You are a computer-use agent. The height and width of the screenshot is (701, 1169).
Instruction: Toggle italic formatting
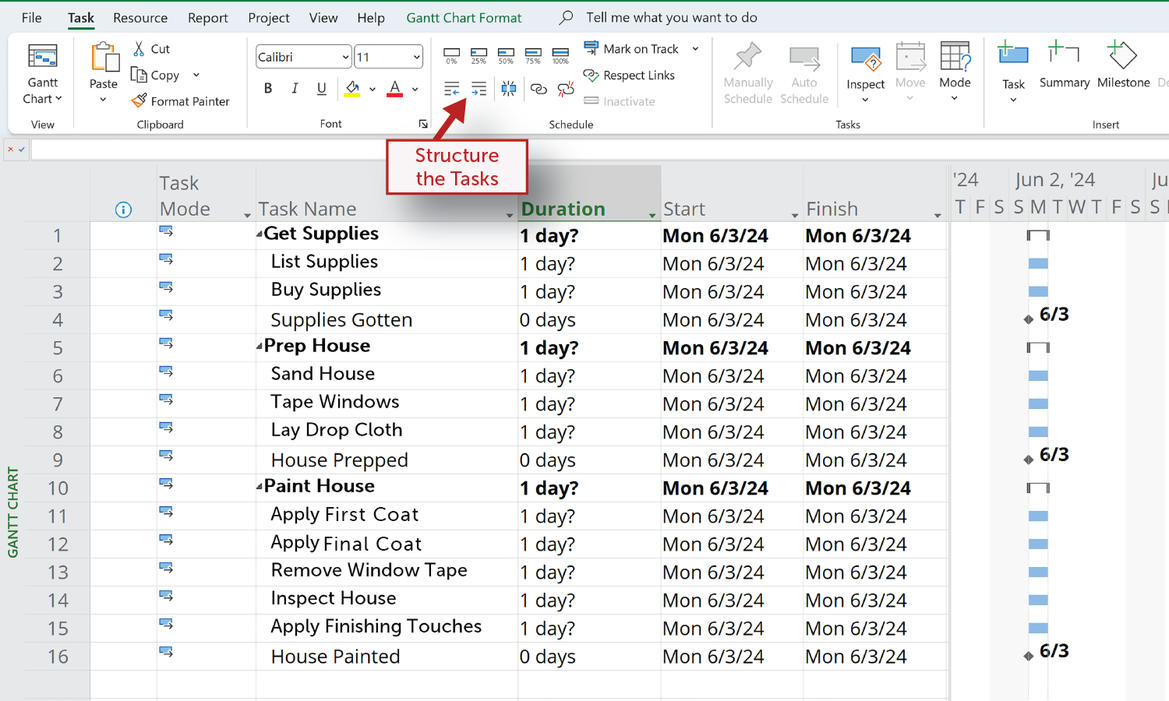[294, 89]
